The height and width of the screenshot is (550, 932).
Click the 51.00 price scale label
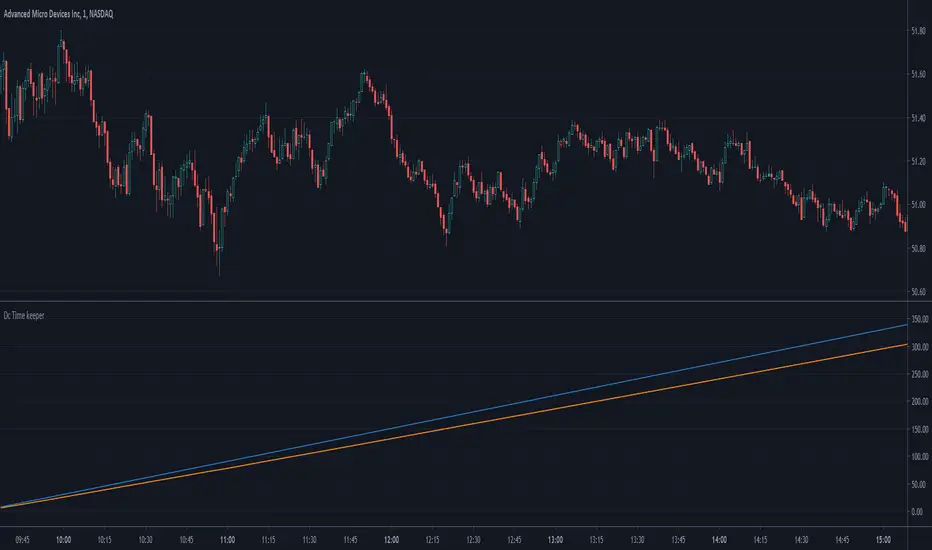[918, 205]
